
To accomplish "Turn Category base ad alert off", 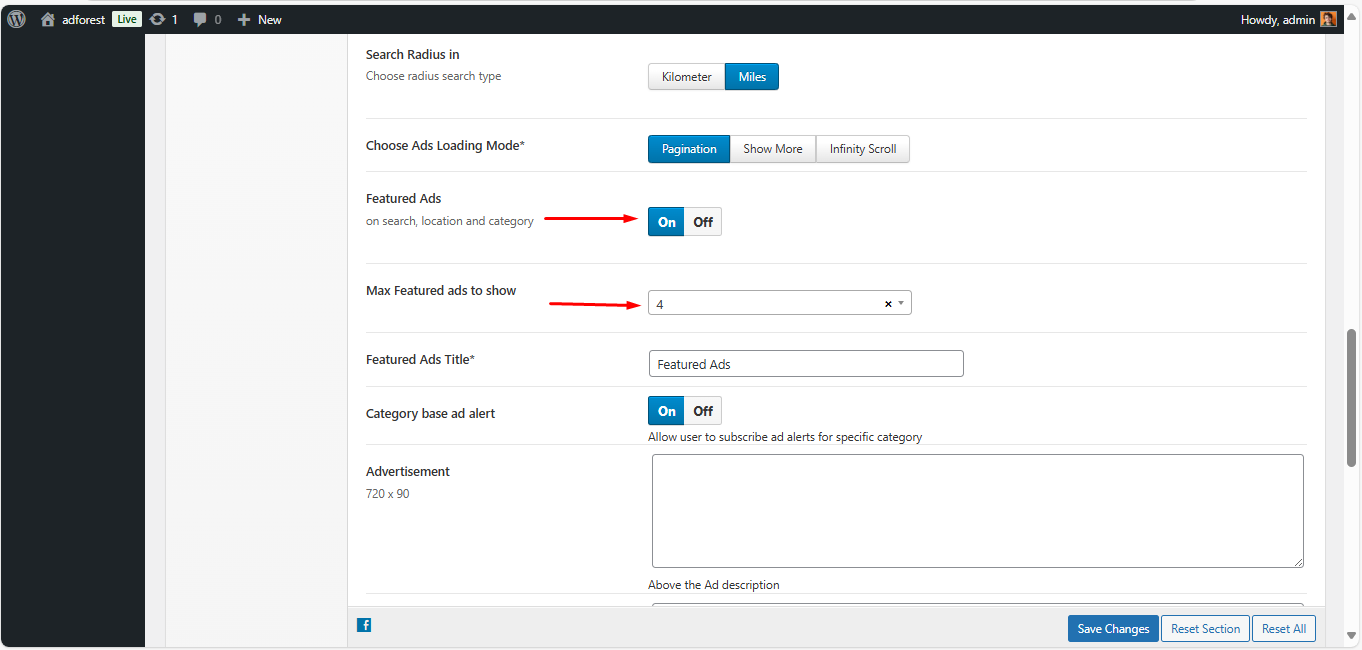I will tap(703, 411).
